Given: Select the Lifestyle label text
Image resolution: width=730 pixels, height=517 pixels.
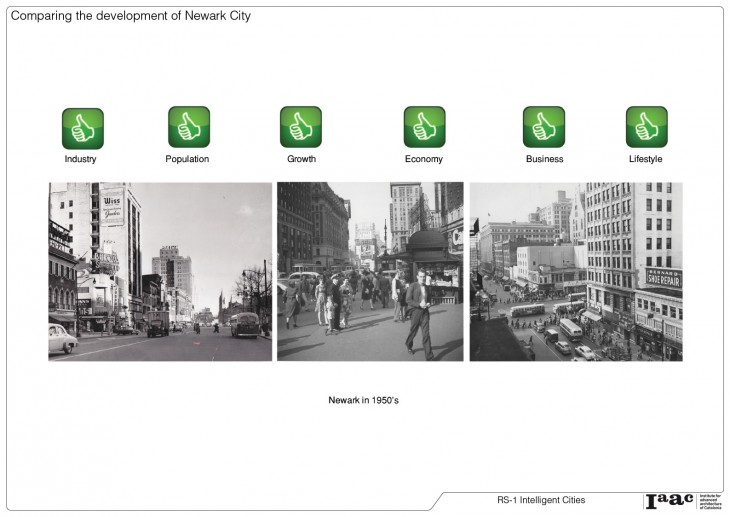Looking at the screenshot, I should click(x=646, y=159).
